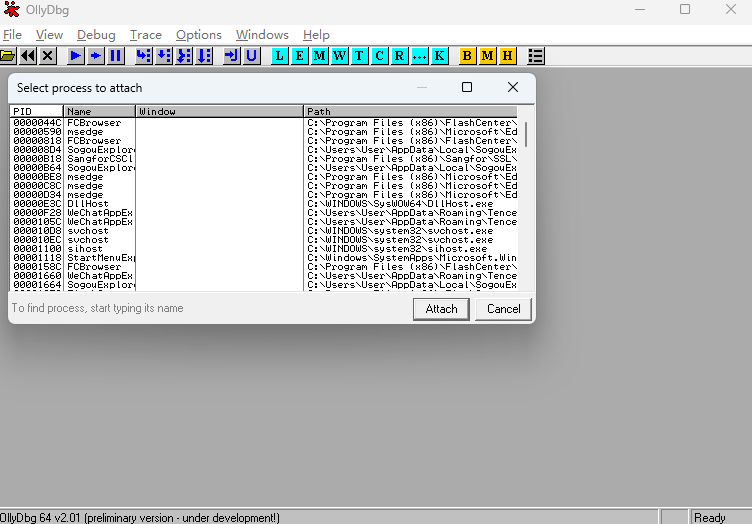Image resolution: width=752 pixels, height=524 pixels.
Task: Maximize the Select process to attach dialog
Action: [467, 87]
